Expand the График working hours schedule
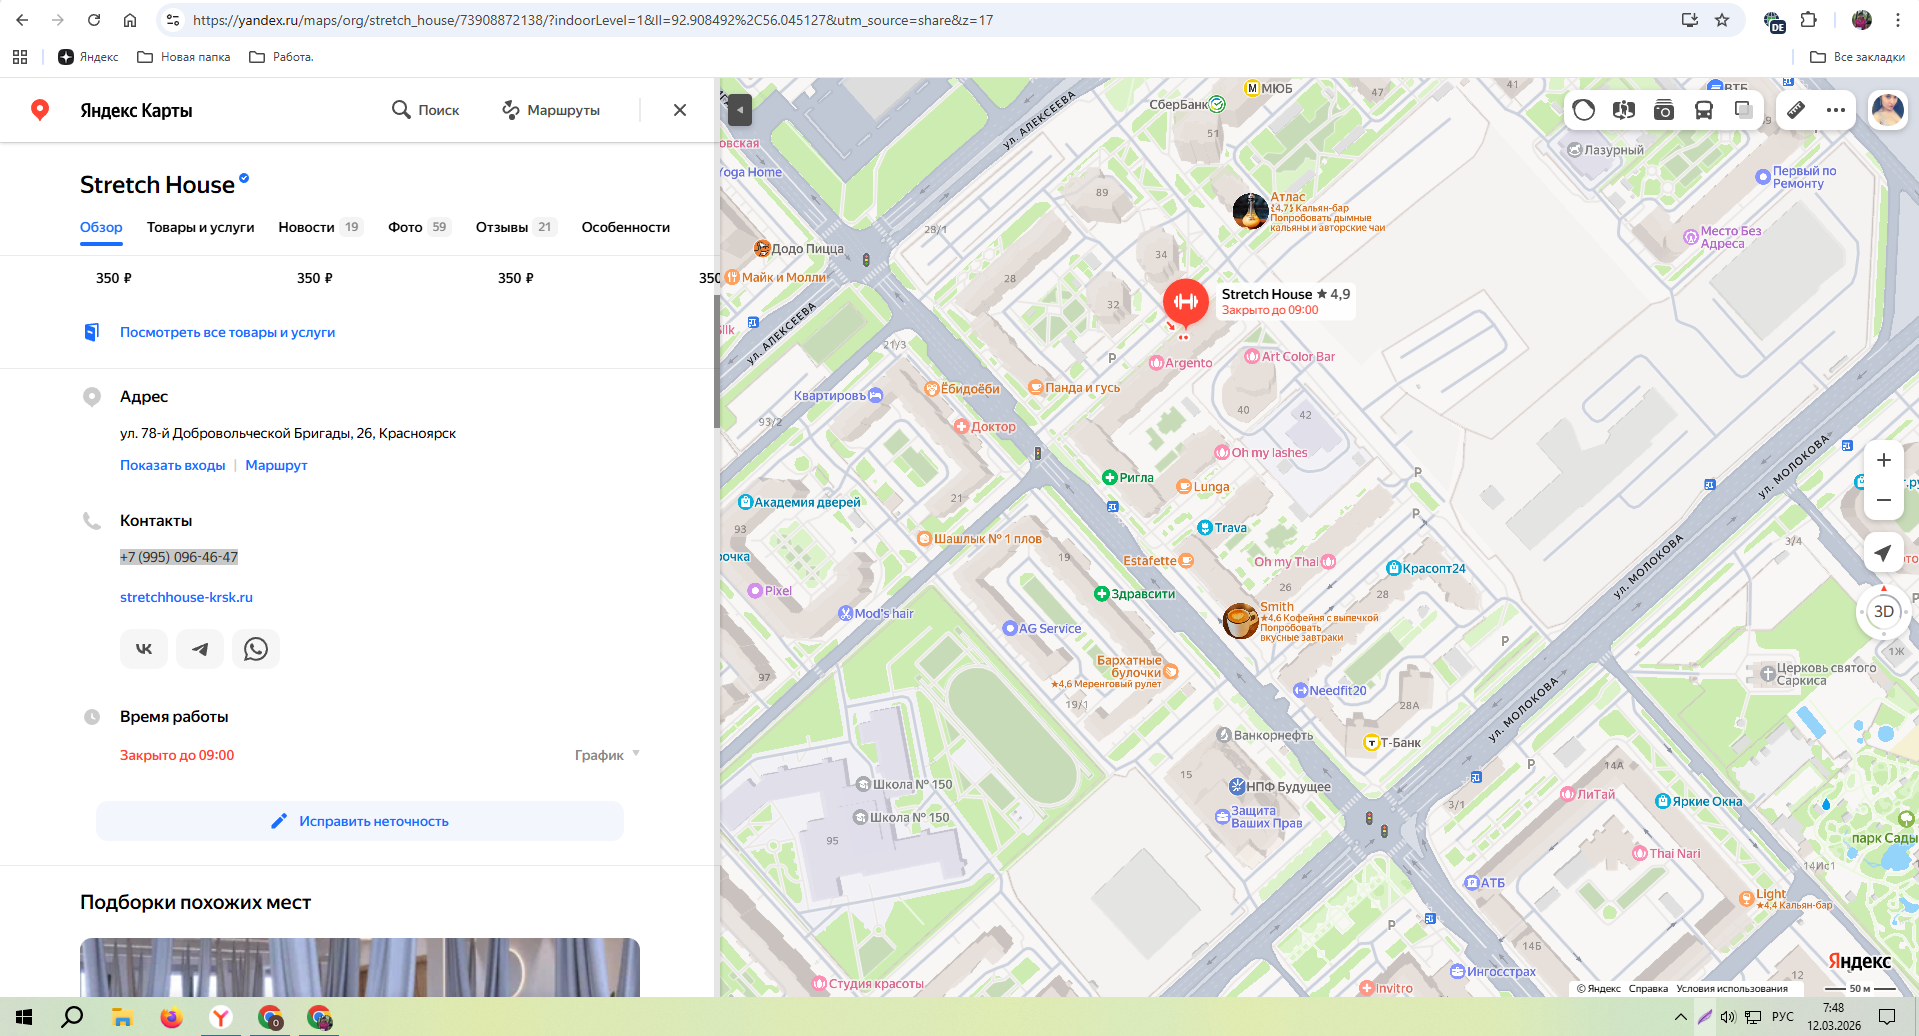The height and width of the screenshot is (1036, 1919). pos(607,755)
